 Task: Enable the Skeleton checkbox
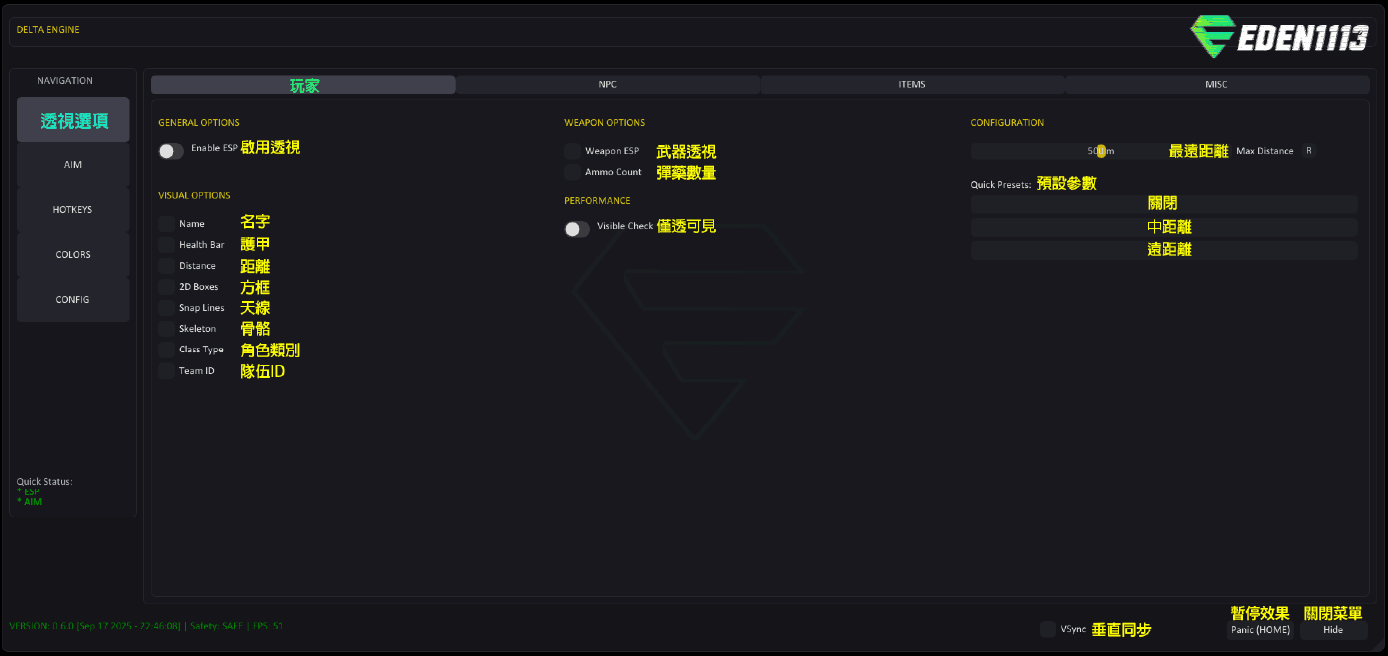pos(166,329)
